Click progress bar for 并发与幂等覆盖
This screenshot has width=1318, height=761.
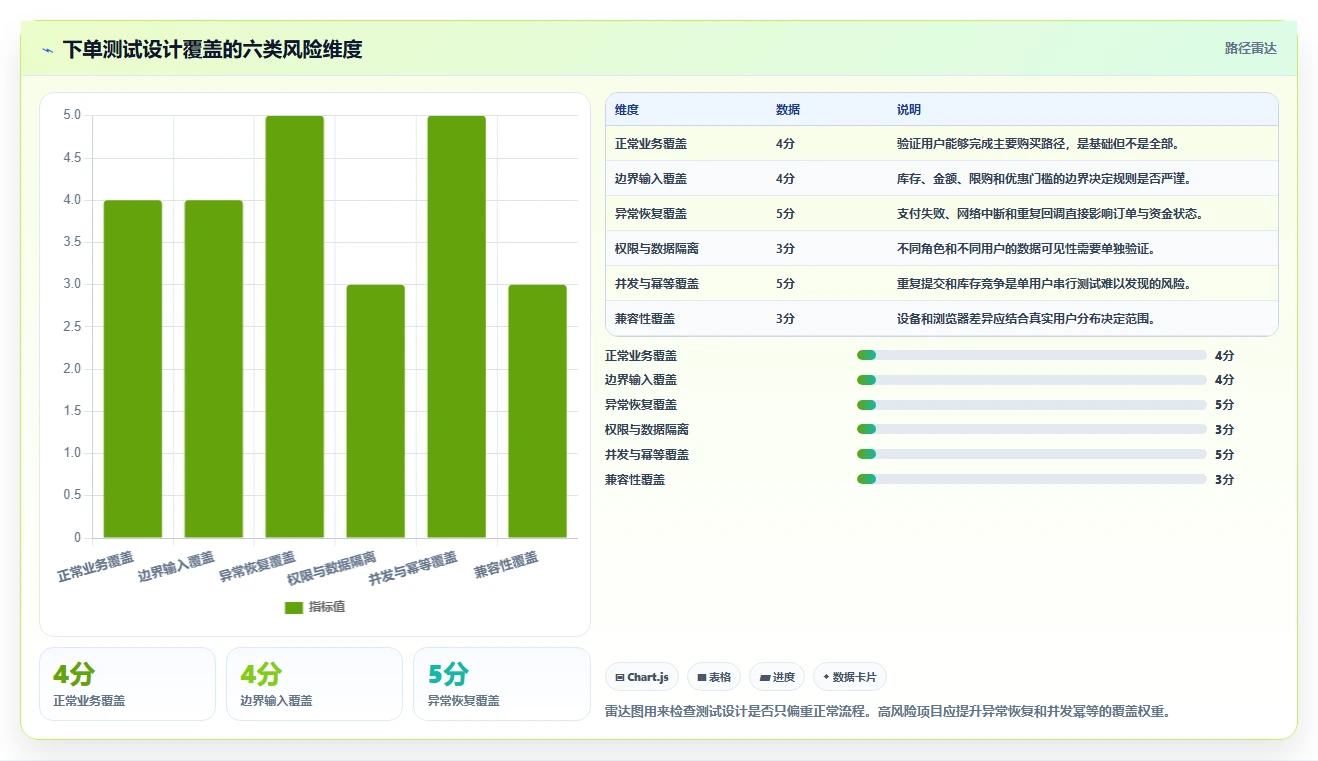click(1032, 454)
